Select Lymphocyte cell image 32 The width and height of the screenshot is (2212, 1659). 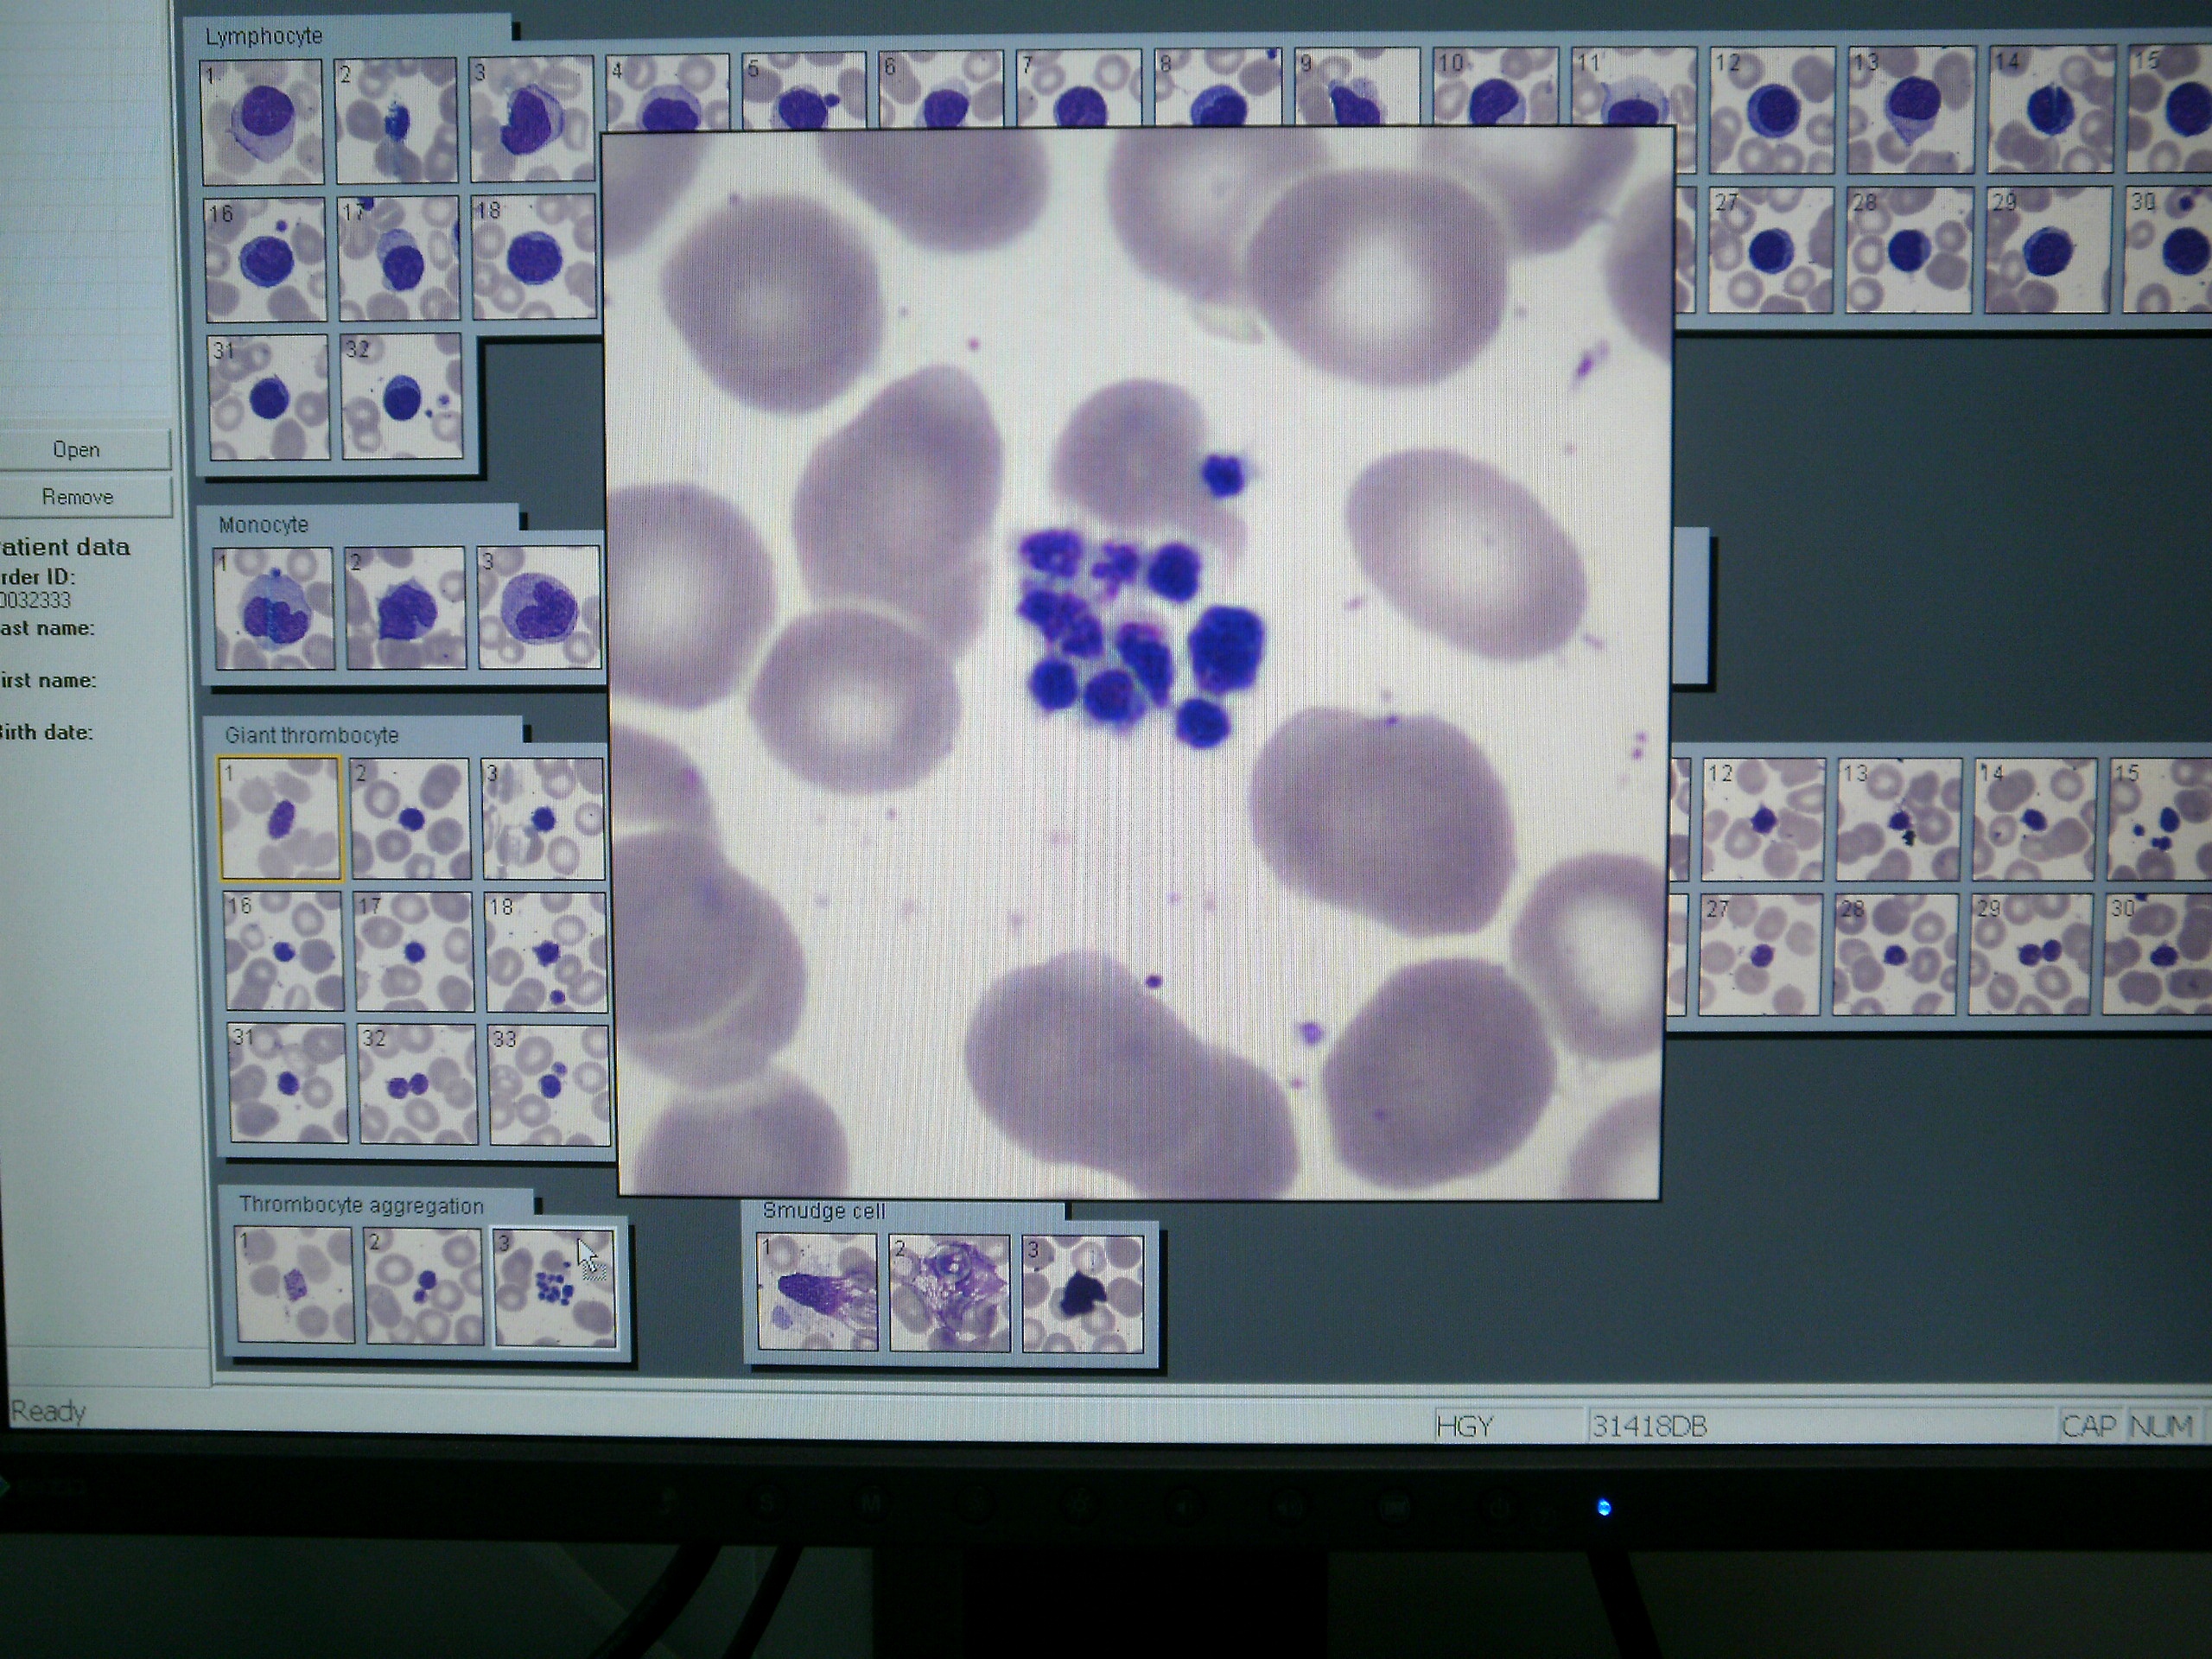[401, 397]
